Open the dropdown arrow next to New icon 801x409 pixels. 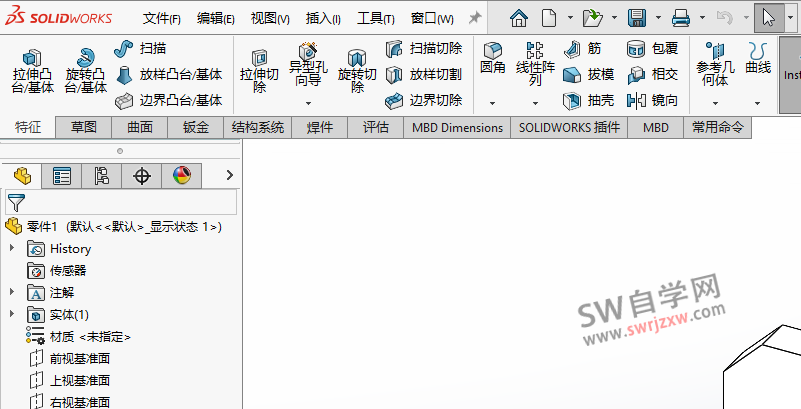tap(570, 18)
